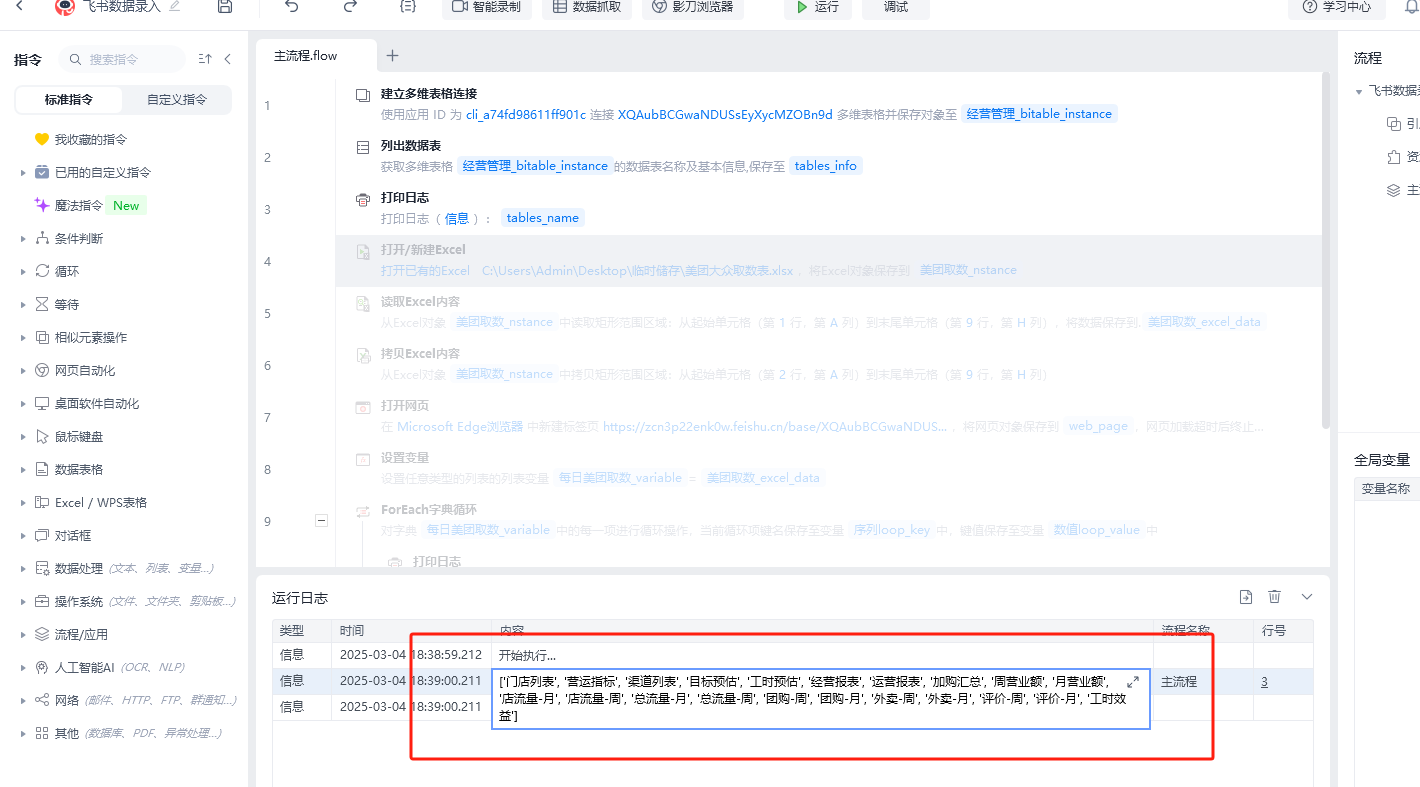Image resolution: width=1420 pixels, height=787 pixels.
Task: Collapse the ForEach loop block at line 9
Action: click(x=321, y=520)
